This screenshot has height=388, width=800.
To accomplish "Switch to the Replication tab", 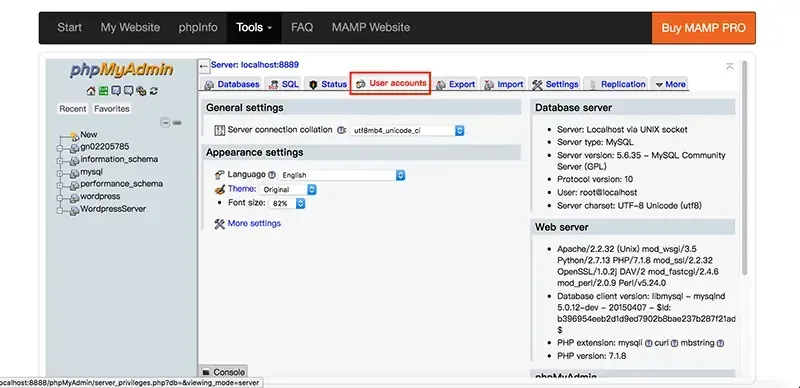I will (616, 84).
